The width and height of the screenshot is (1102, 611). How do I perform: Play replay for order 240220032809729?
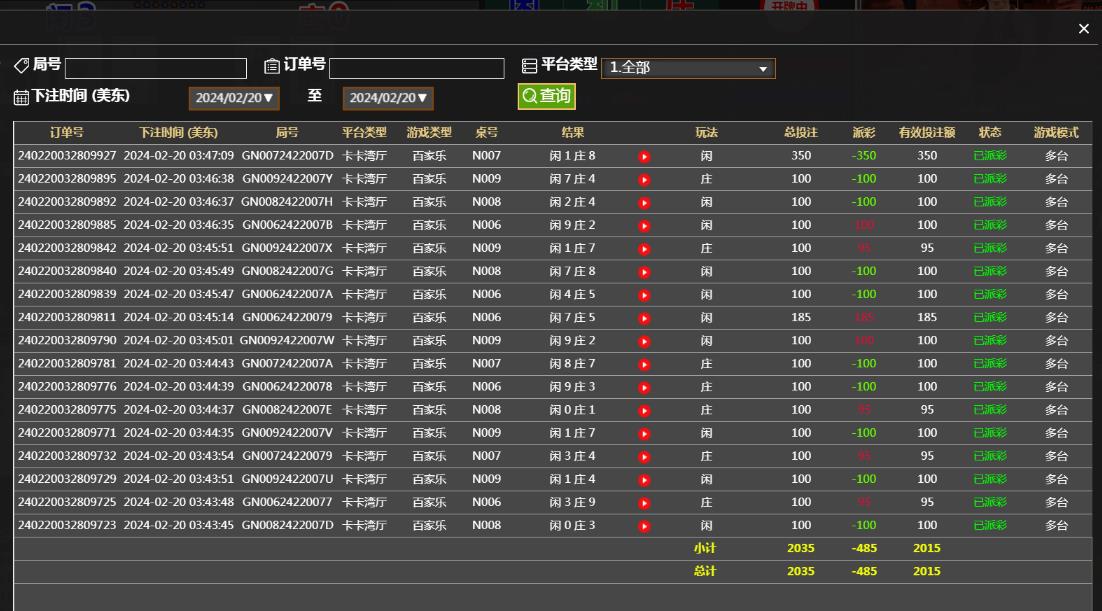click(644, 480)
